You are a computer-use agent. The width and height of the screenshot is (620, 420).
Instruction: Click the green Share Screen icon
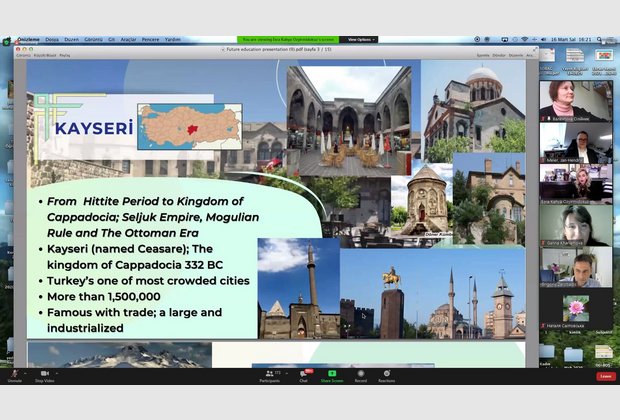point(332,373)
